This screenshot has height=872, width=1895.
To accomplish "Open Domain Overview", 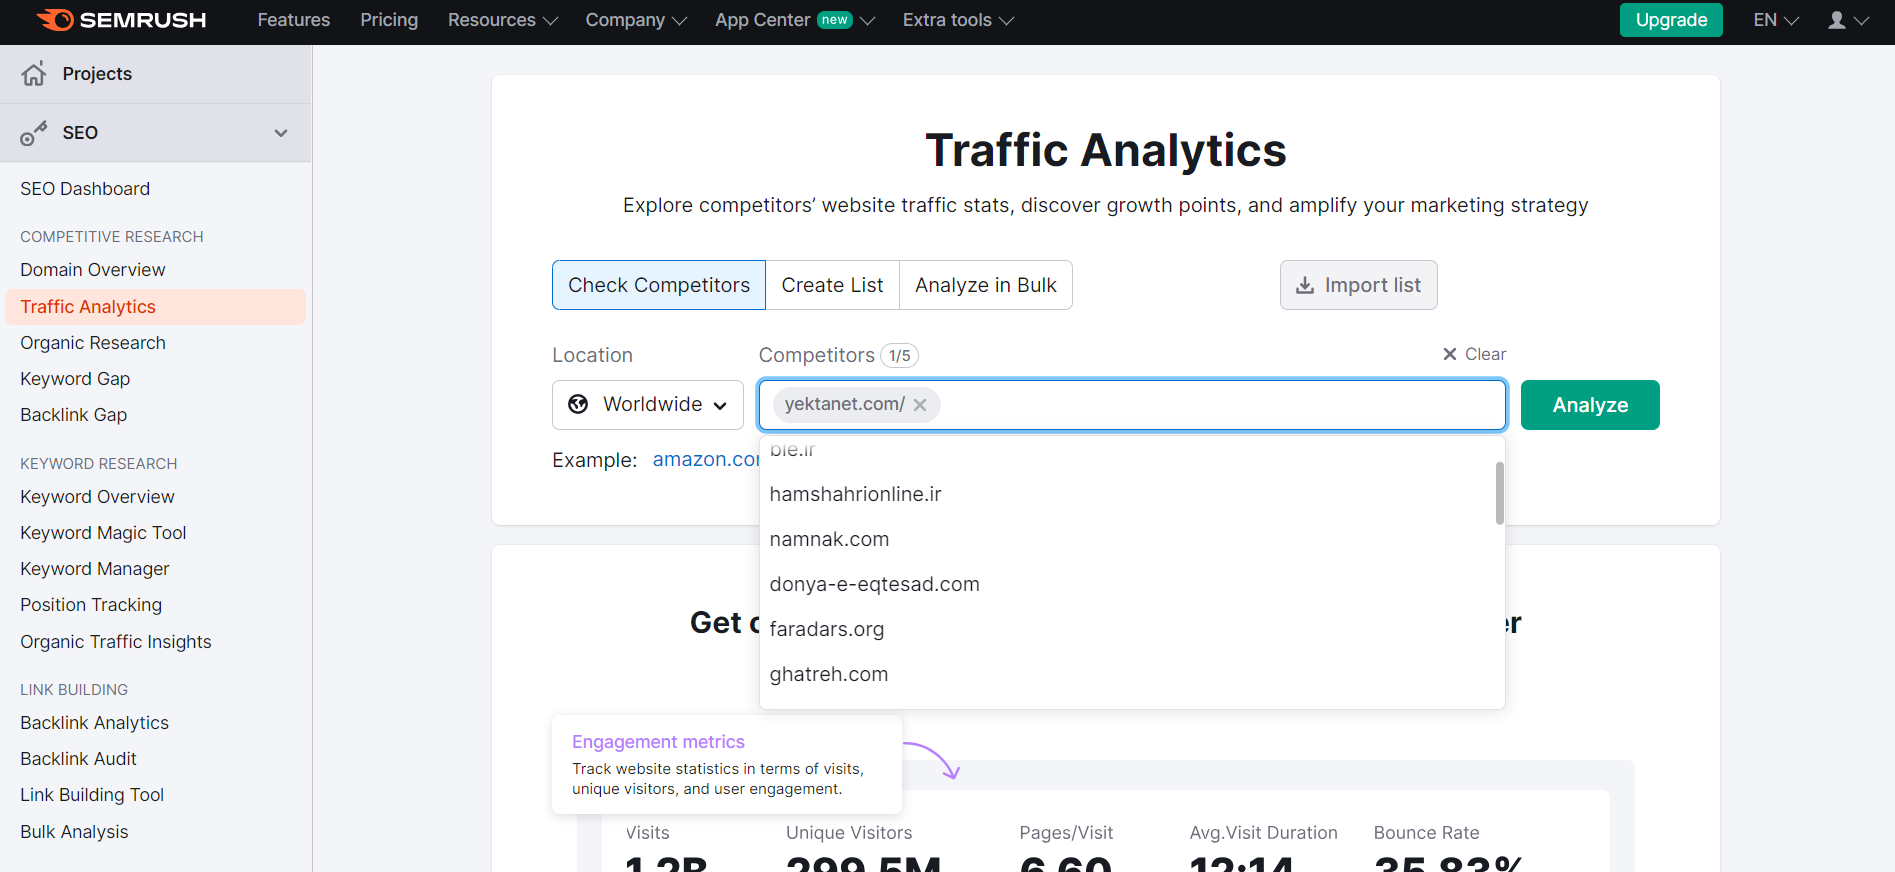I will (x=93, y=270).
